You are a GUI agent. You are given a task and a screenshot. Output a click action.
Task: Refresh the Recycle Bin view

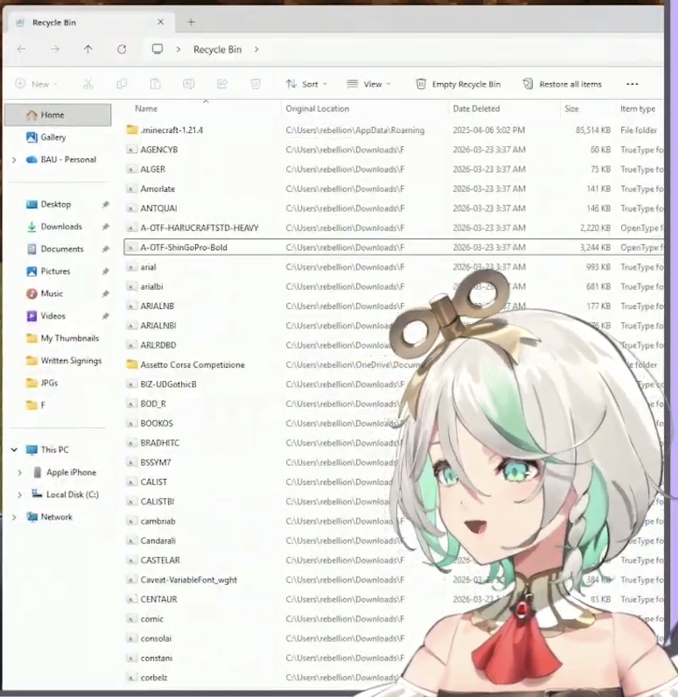click(x=121, y=49)
